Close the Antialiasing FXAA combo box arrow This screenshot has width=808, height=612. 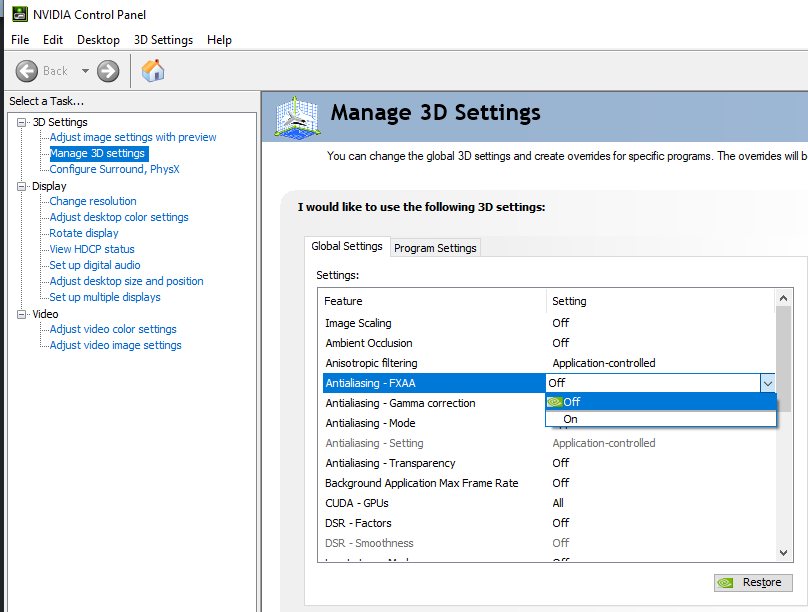pos(767,383)
